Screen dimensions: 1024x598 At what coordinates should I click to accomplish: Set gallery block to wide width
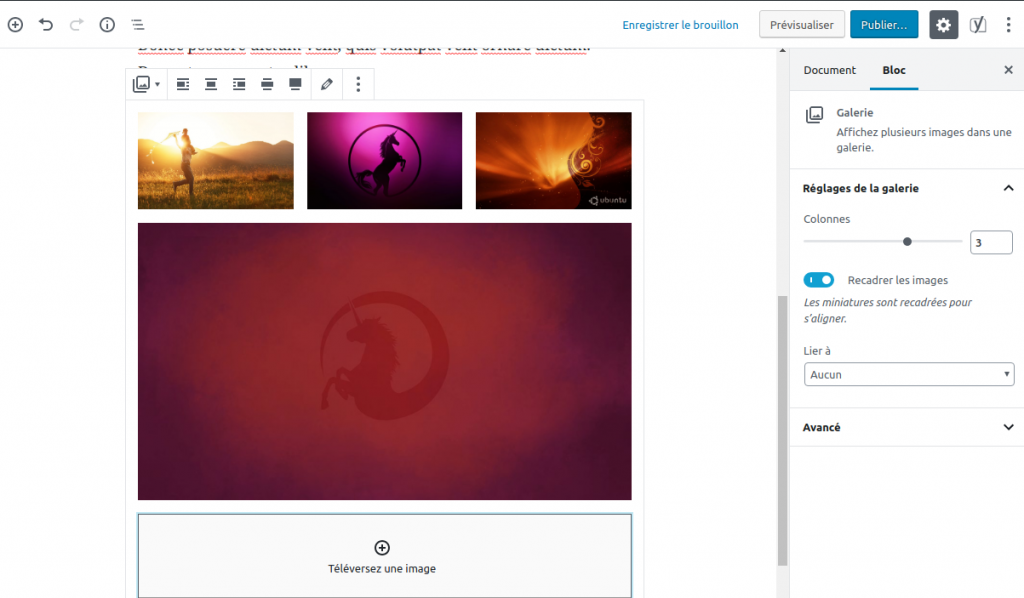(267, 84)
